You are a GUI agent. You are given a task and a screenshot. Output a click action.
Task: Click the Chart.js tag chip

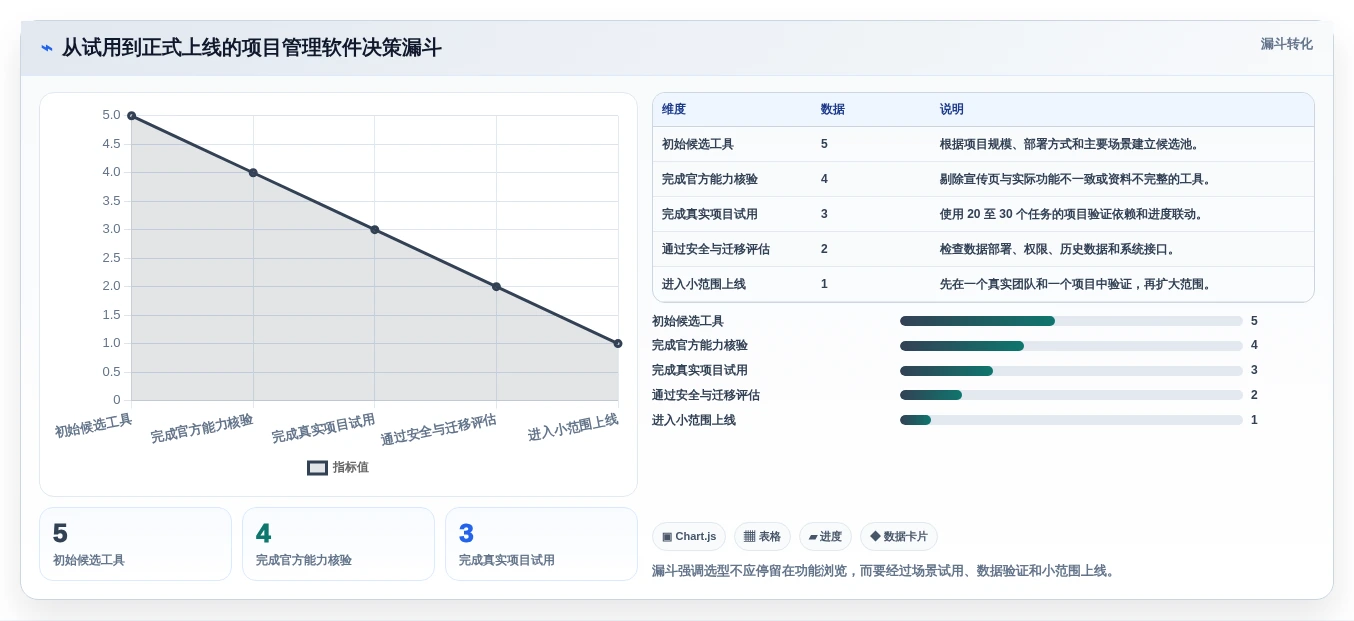point(689,537)
